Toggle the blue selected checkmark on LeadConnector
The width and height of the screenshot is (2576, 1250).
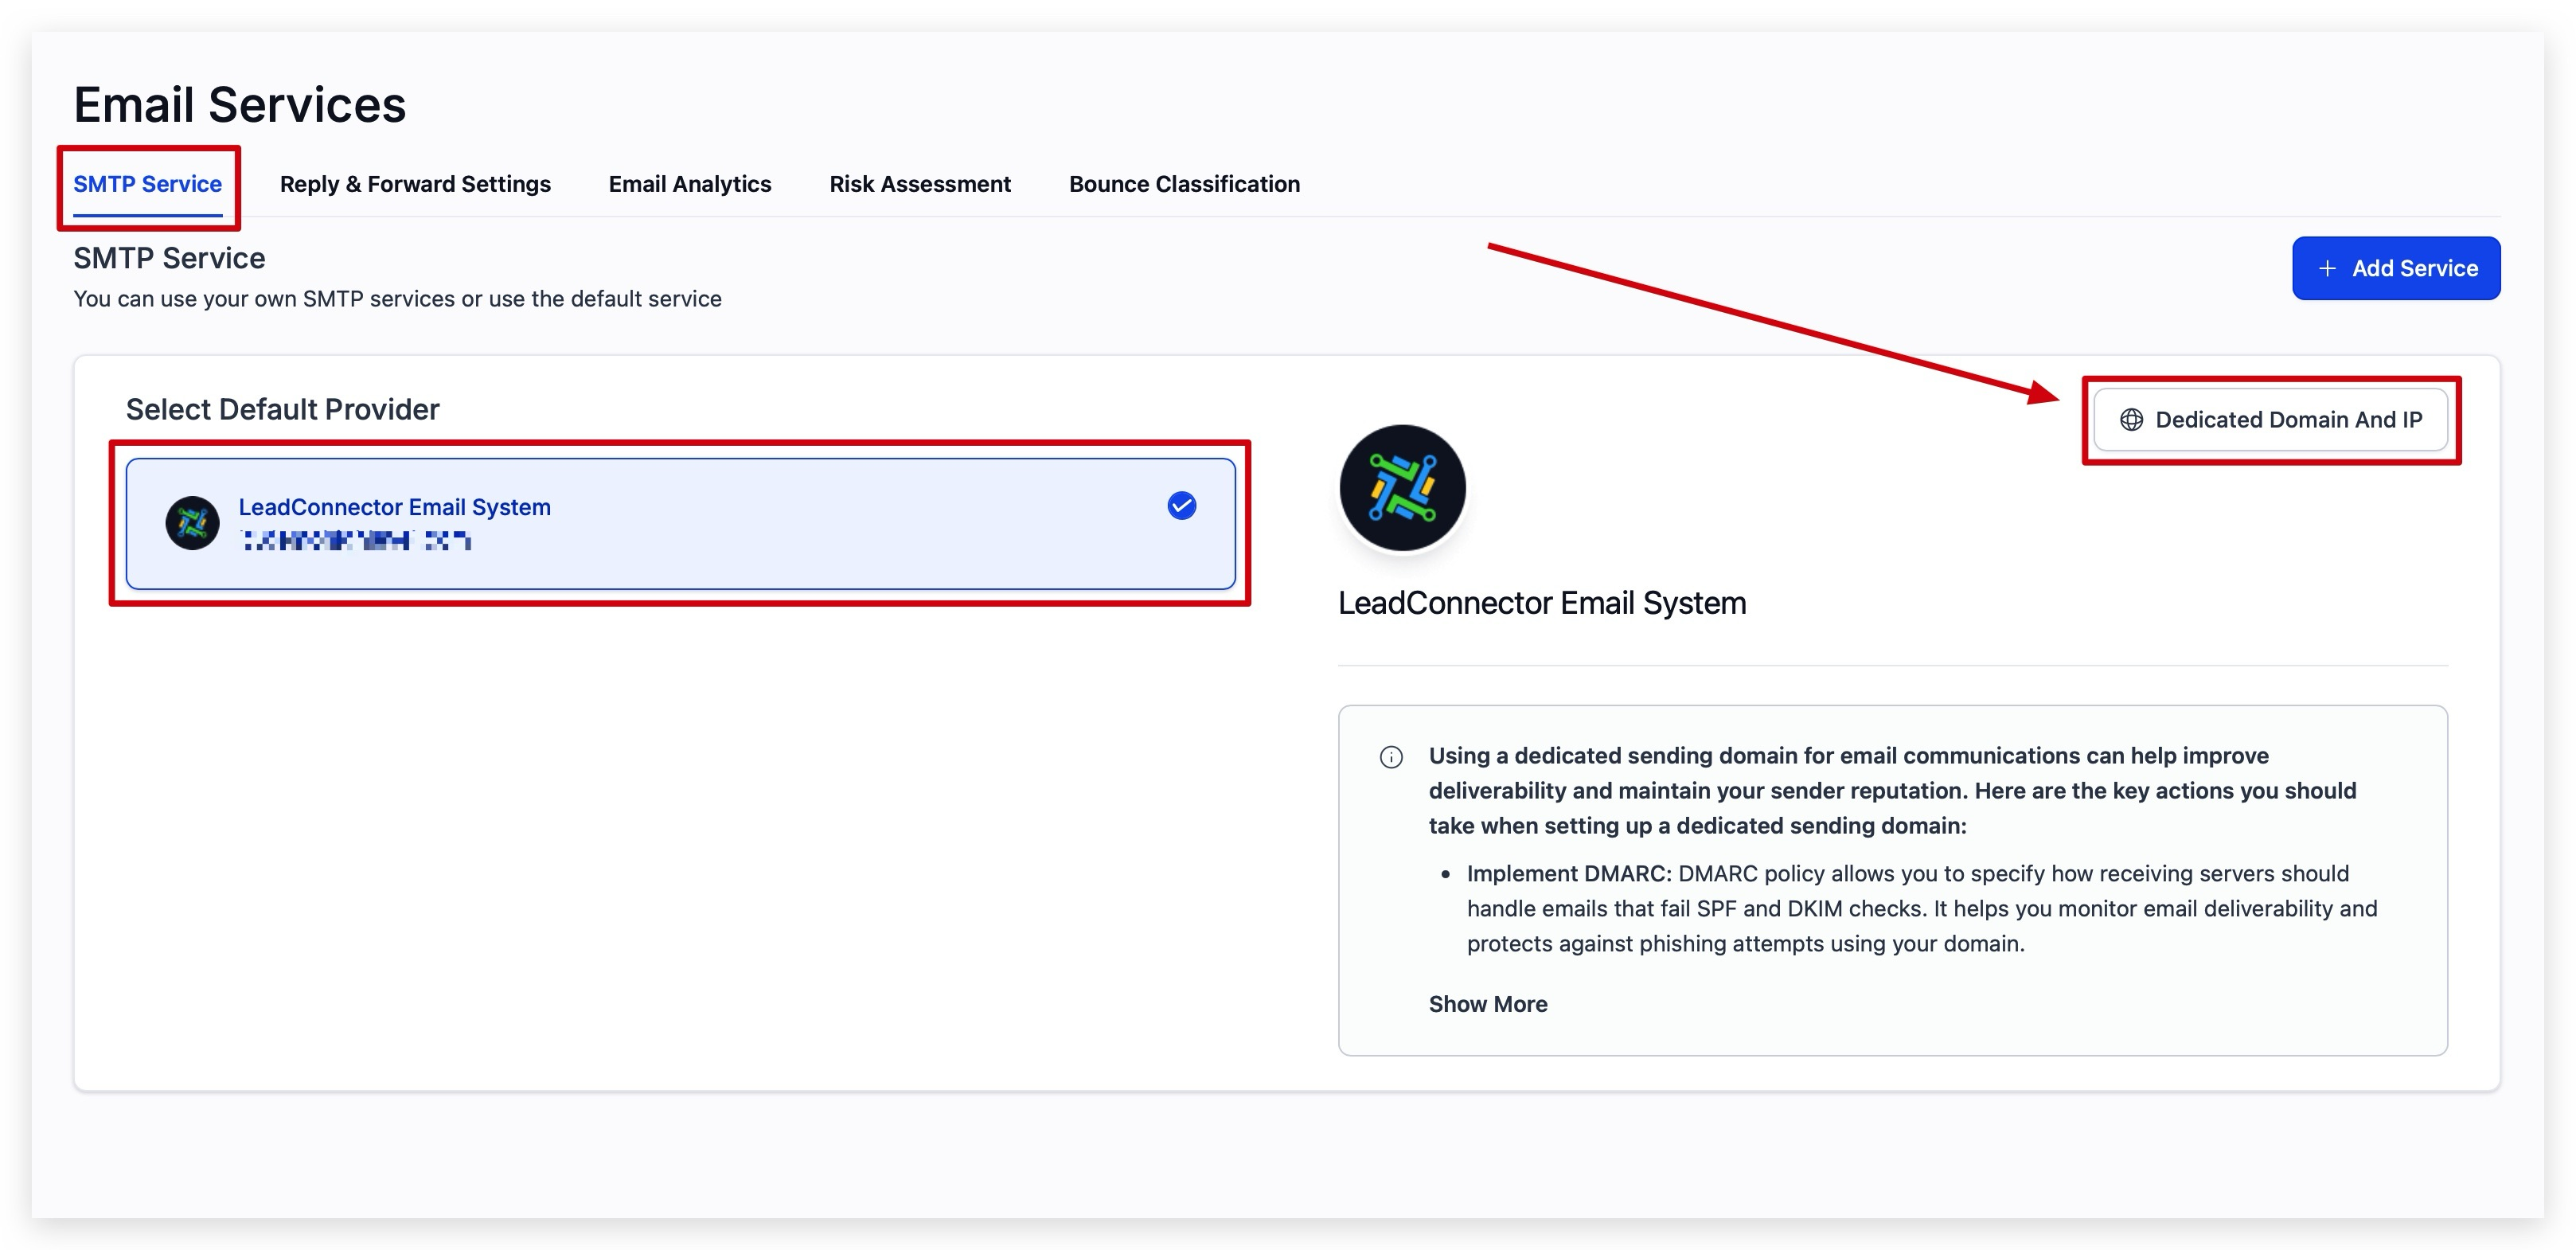point(1181,506)
